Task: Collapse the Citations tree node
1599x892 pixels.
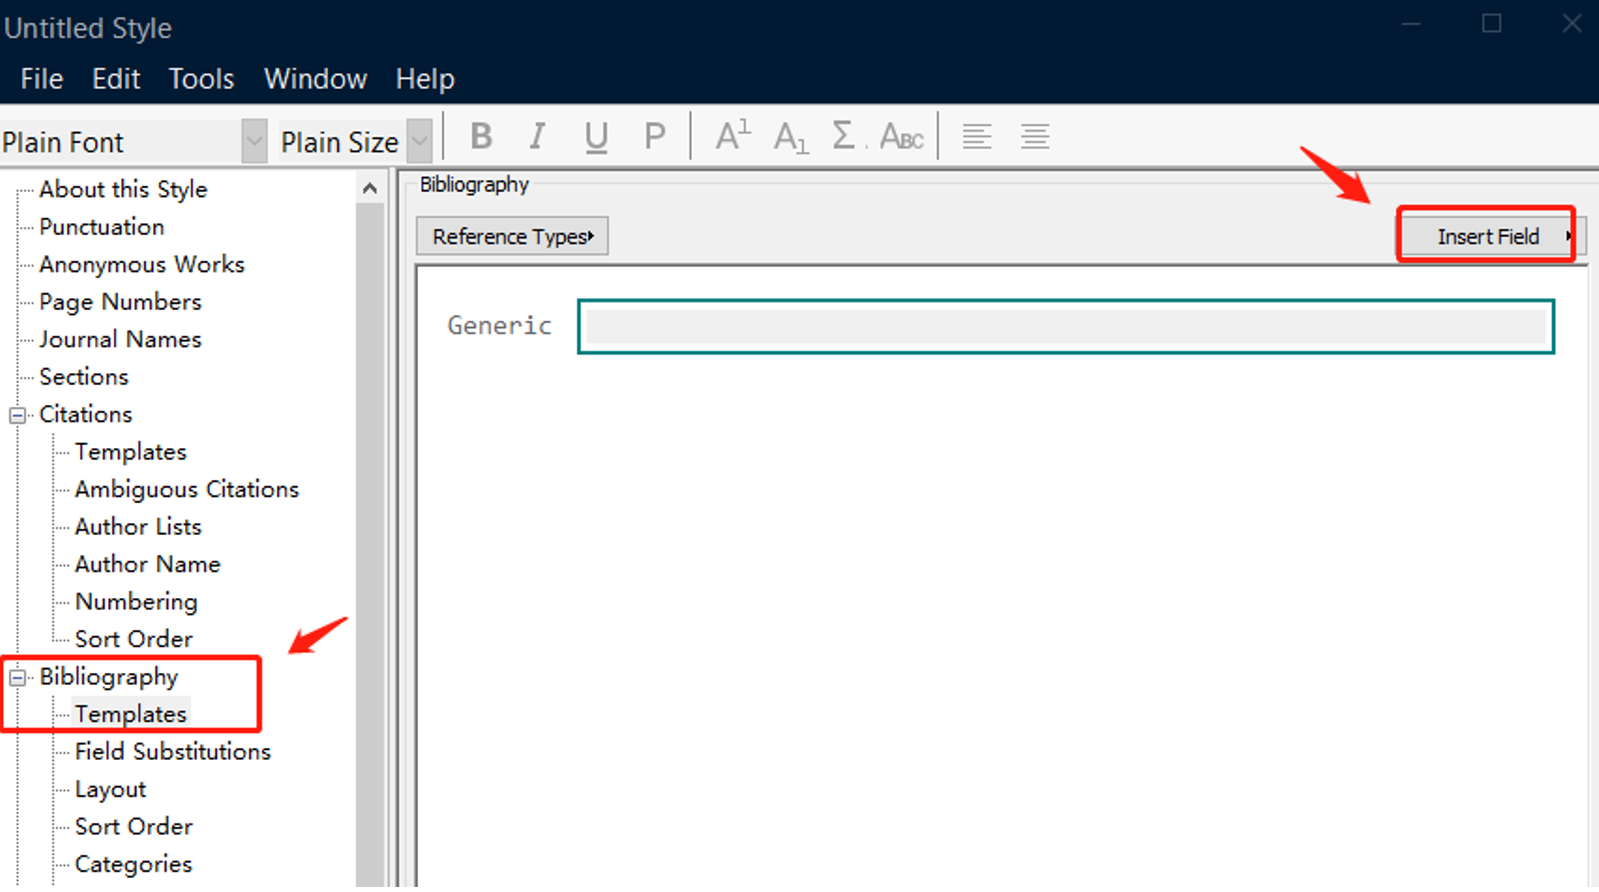Action: click(x=17, y=415)
